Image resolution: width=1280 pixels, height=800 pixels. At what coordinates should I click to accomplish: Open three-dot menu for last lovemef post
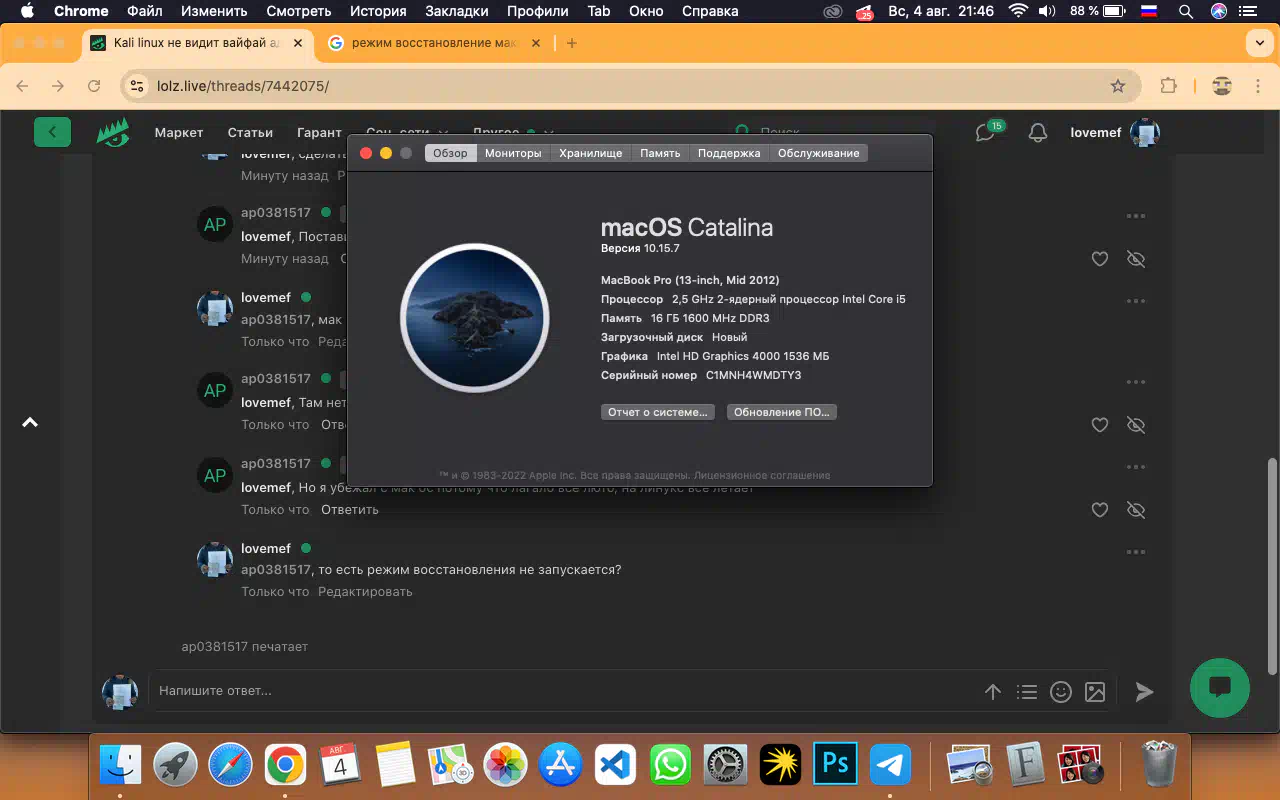click(x=1135, y=552)
